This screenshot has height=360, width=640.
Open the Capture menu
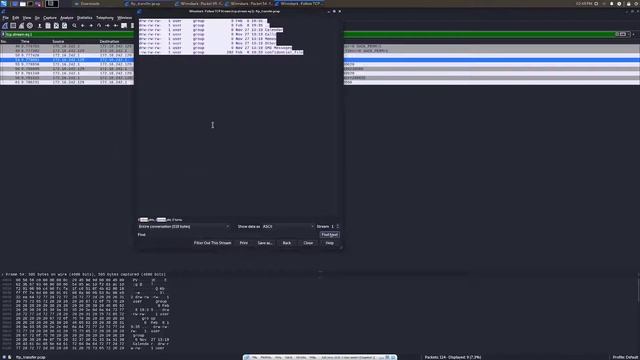coord(50,18)
